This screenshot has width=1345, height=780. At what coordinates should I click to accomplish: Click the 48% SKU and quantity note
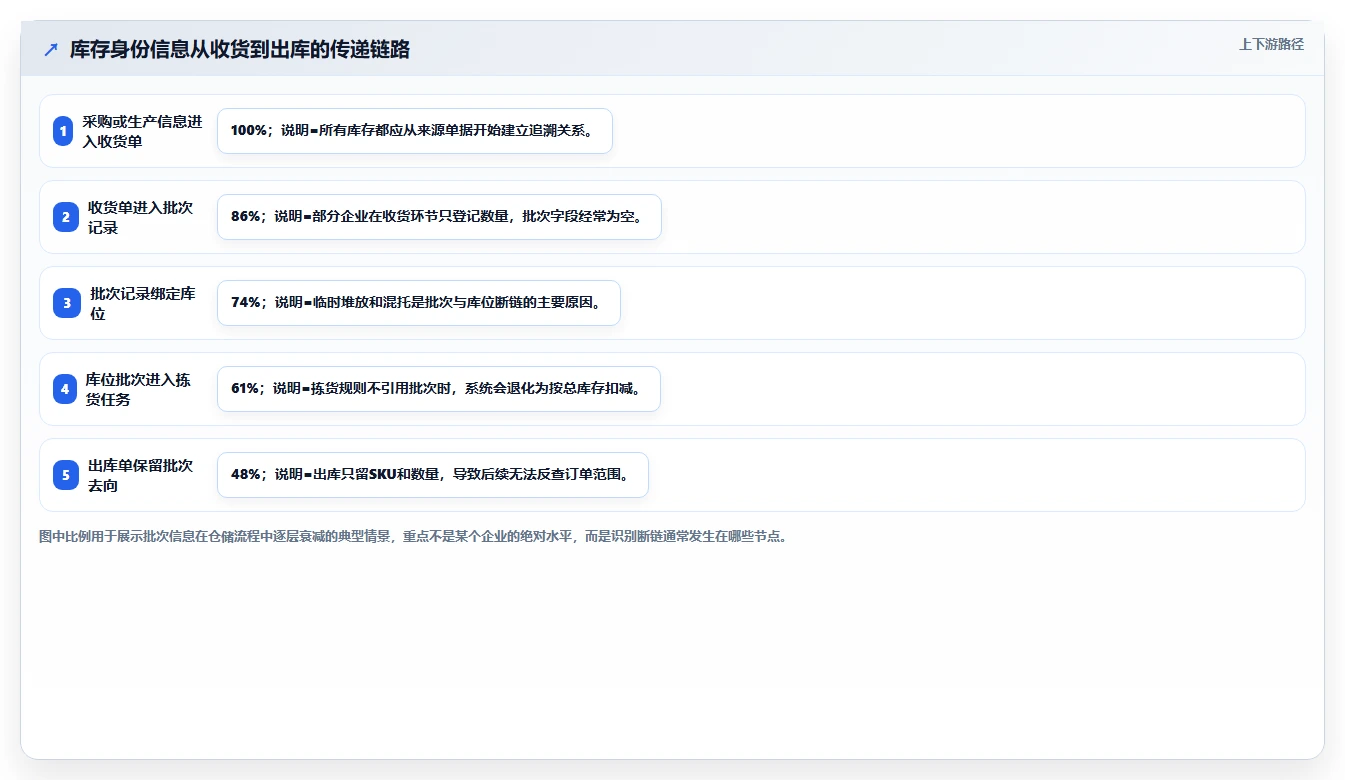pos(432,475)
